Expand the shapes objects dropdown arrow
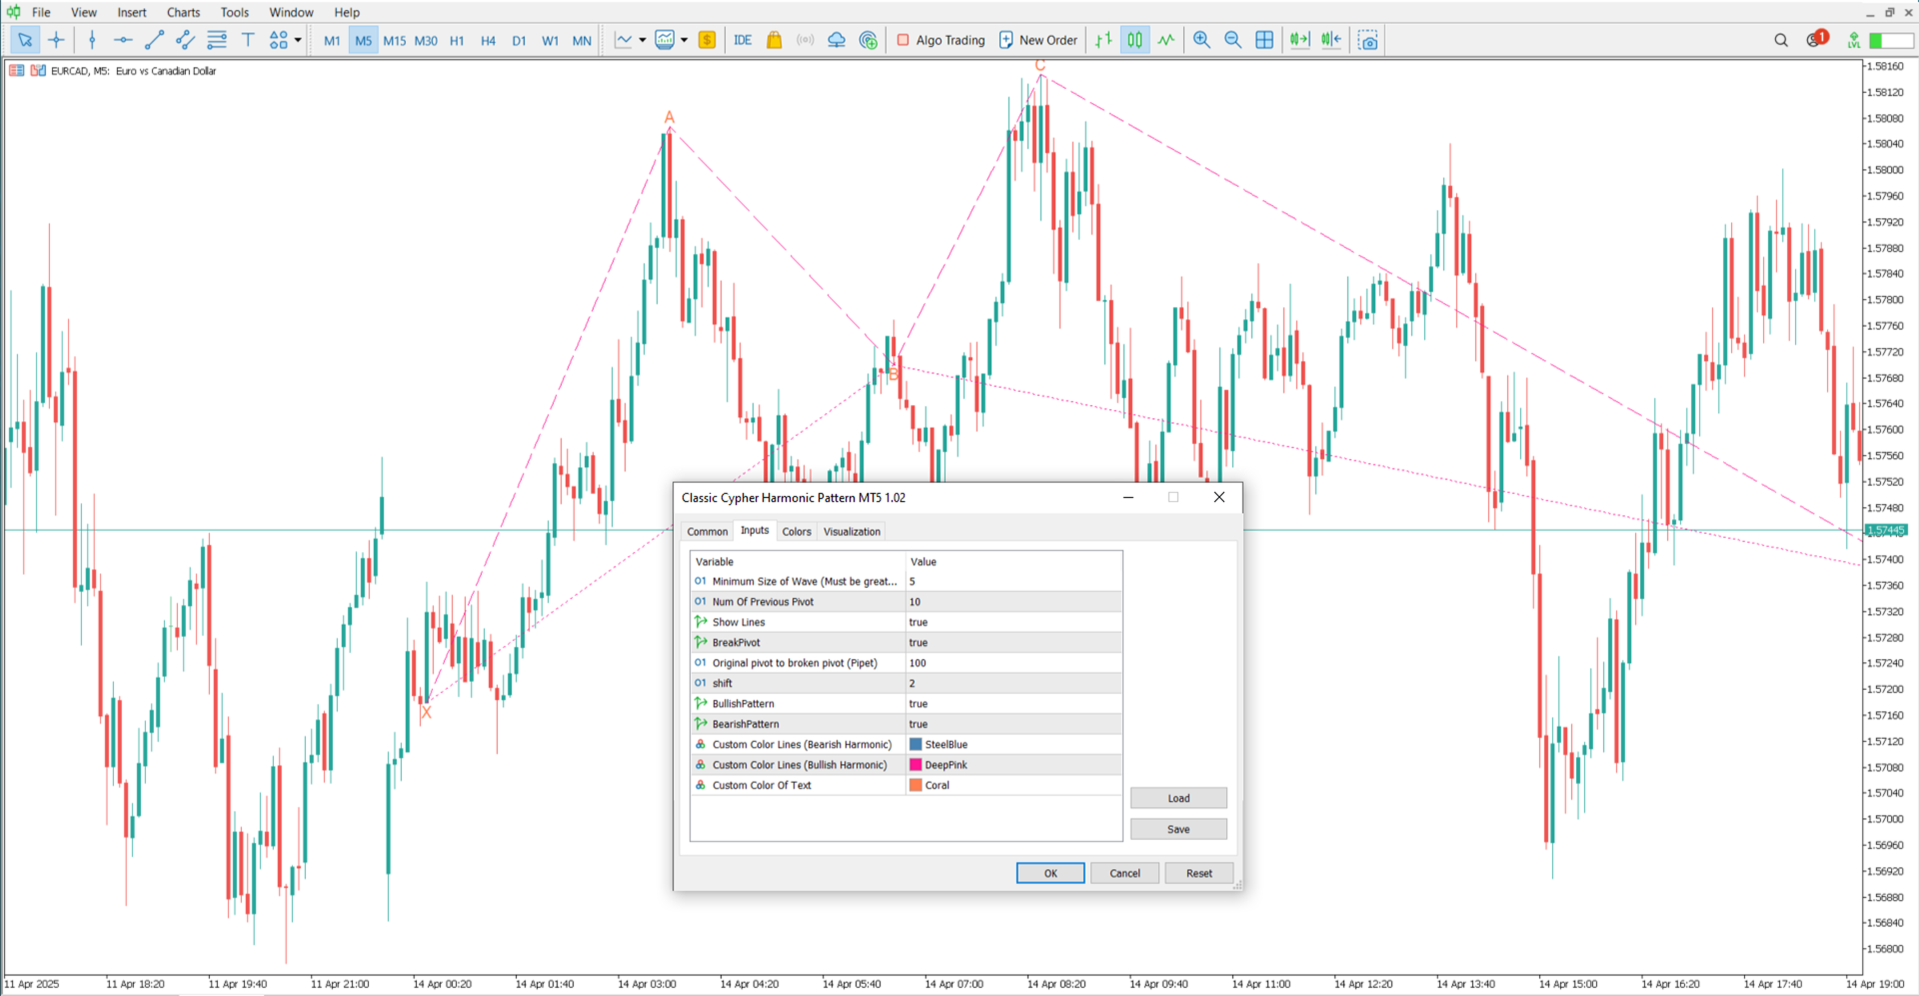 point(298,40)
